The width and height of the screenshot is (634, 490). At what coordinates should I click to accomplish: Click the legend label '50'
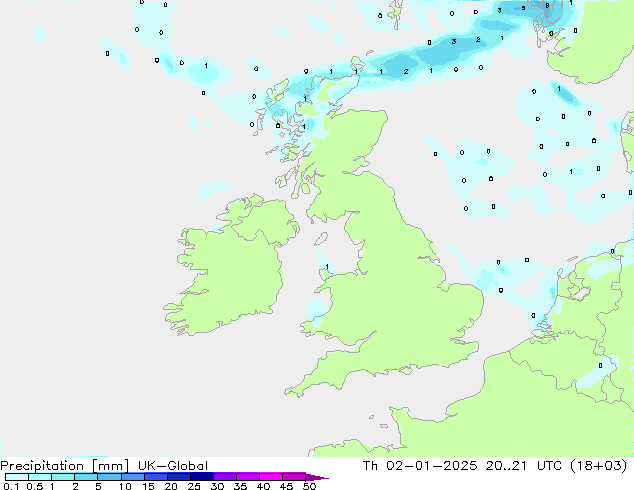(310, 486)
